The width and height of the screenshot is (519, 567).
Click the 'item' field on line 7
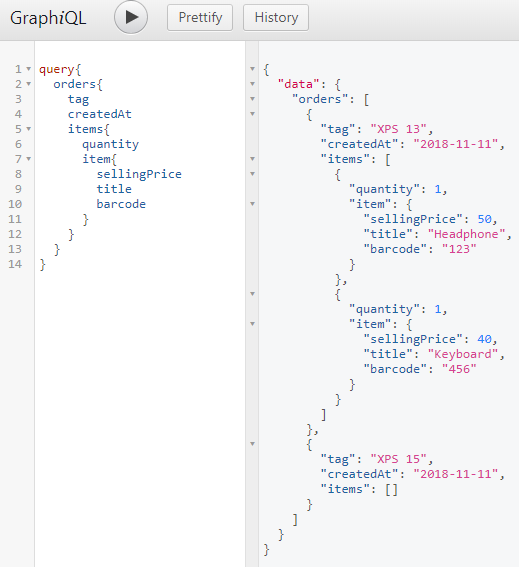pos(96,159)
